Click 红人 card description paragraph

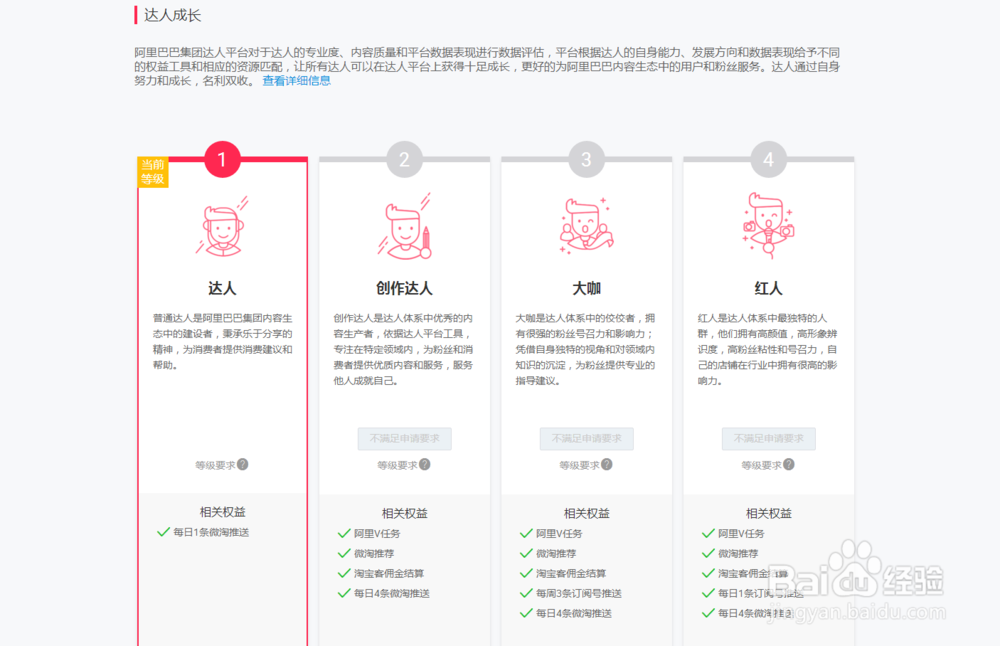coord(768,349)
